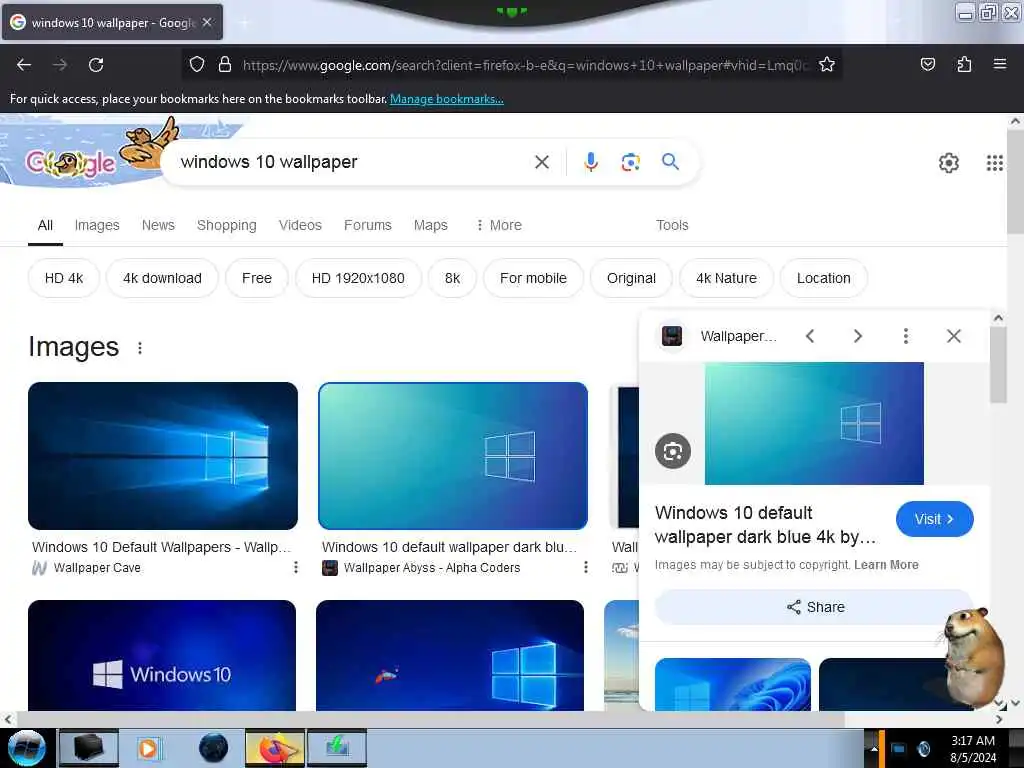
Task: Open Google quick settings gear
Action: (948, 163)
